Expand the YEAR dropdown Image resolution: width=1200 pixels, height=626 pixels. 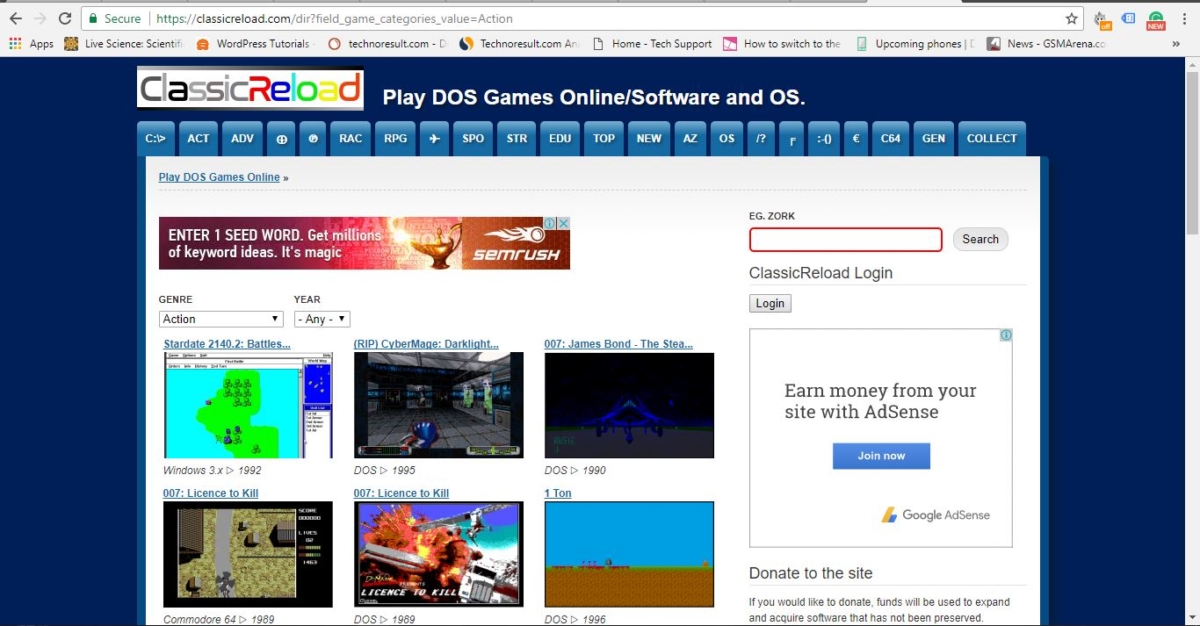321,318
